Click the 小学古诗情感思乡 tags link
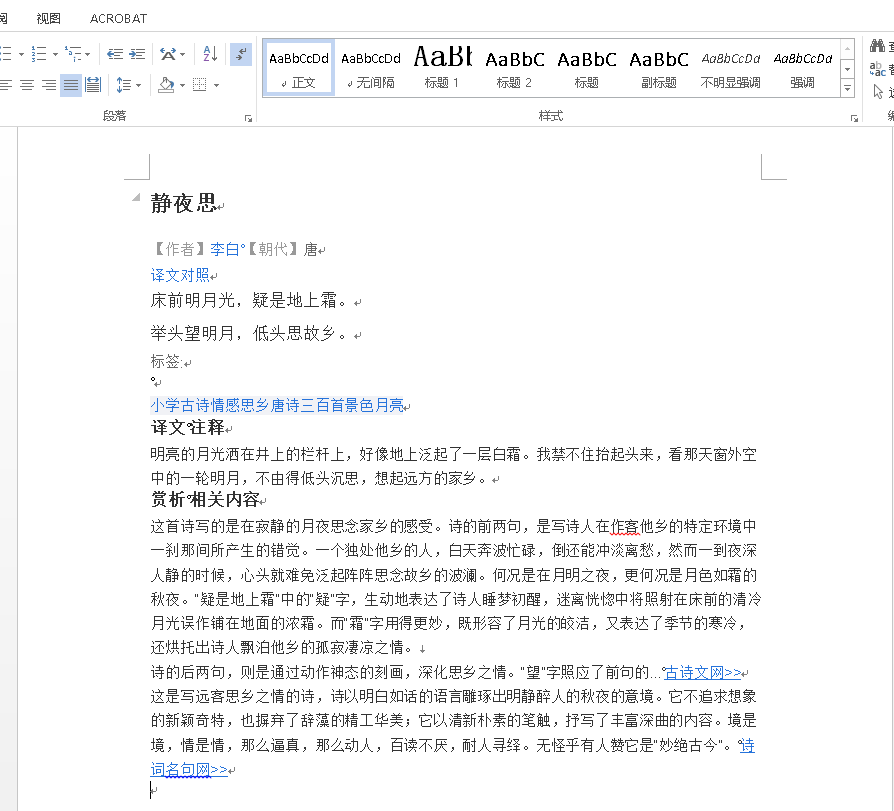This screenshot has width=894, height=811. (277, 406)
